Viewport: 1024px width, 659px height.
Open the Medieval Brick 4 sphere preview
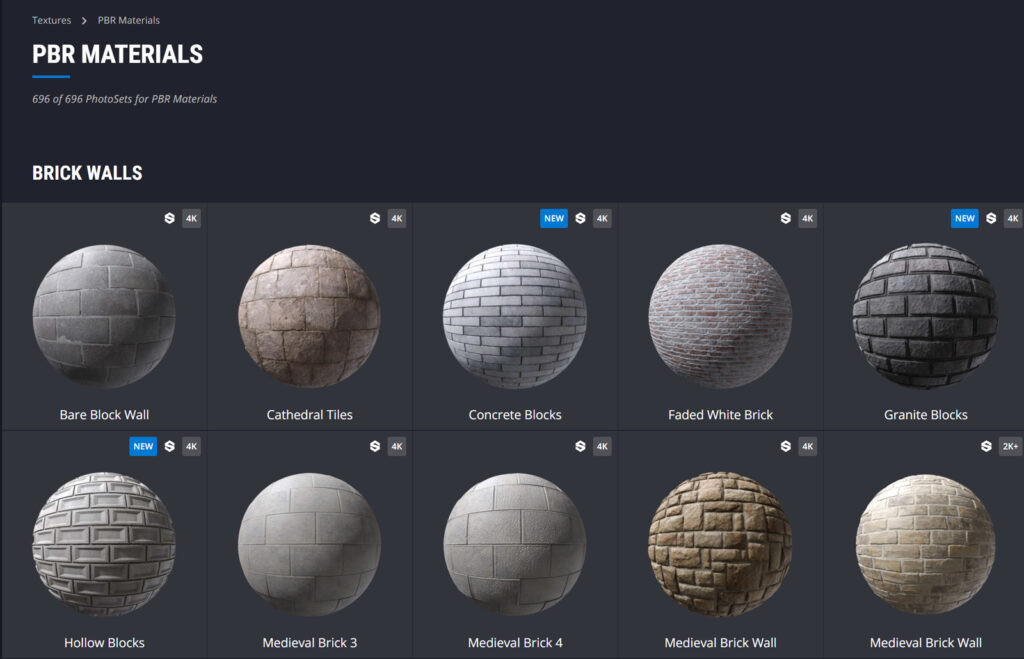pos(515,544)
